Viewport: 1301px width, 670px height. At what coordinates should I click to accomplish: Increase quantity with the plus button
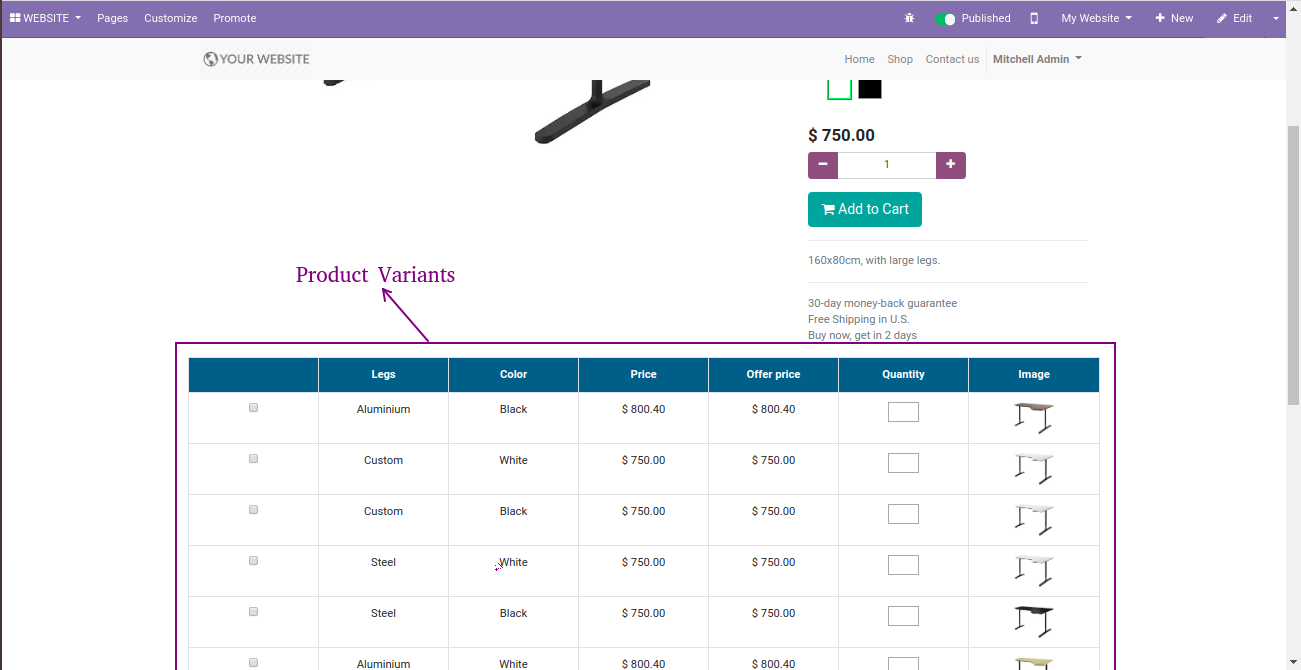(x=951, y=165)
